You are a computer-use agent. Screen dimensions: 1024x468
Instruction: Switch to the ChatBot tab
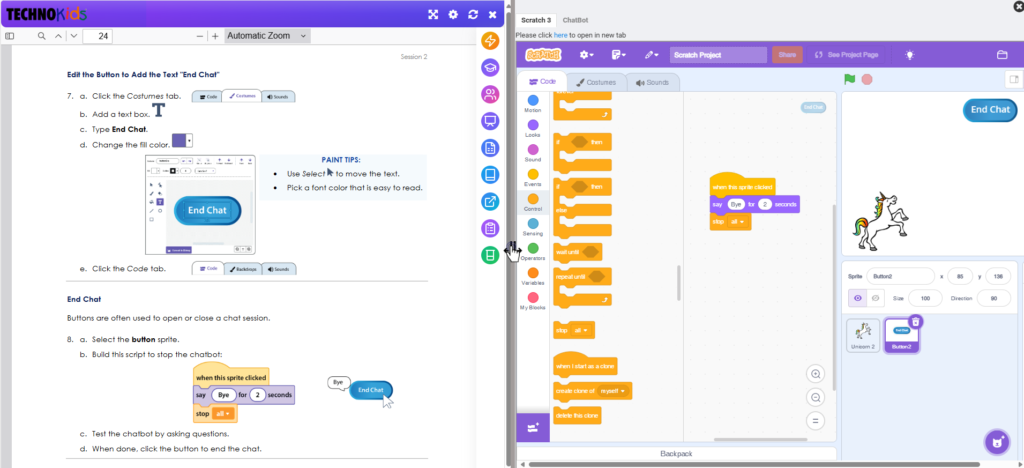pyautogui.click(x=575, y=20)
